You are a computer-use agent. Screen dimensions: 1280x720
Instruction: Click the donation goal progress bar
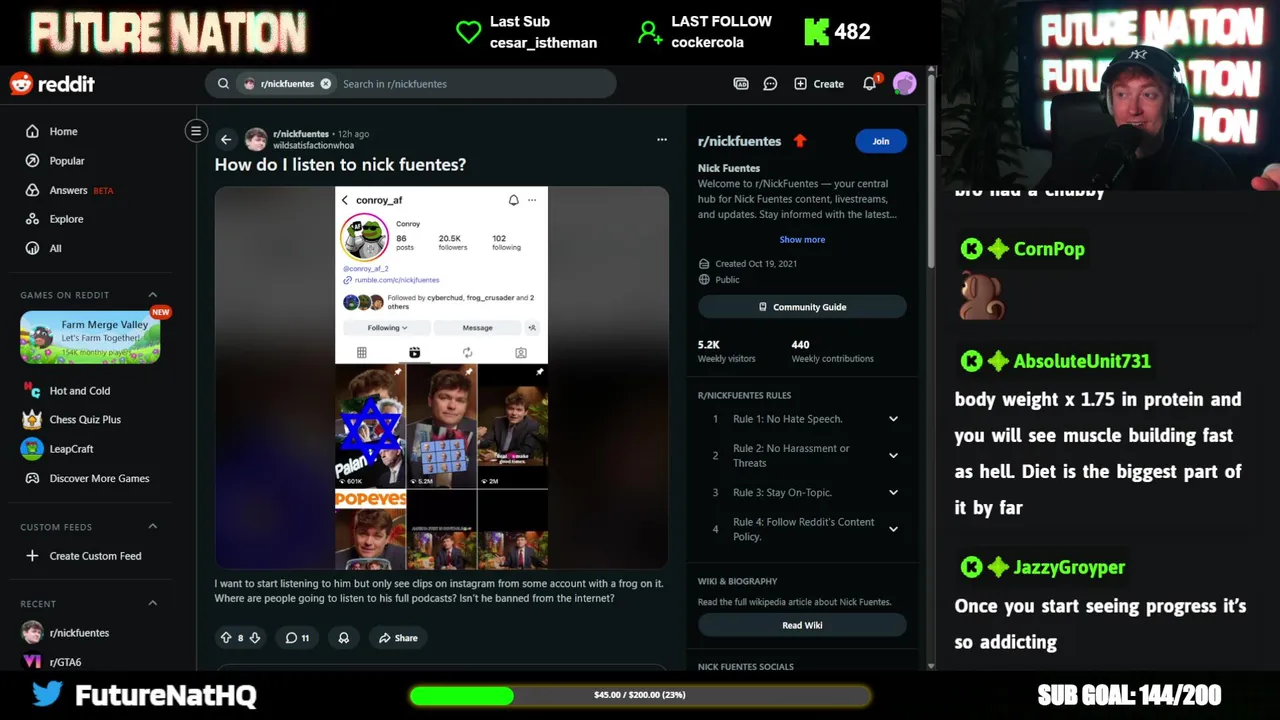point(640,695)
